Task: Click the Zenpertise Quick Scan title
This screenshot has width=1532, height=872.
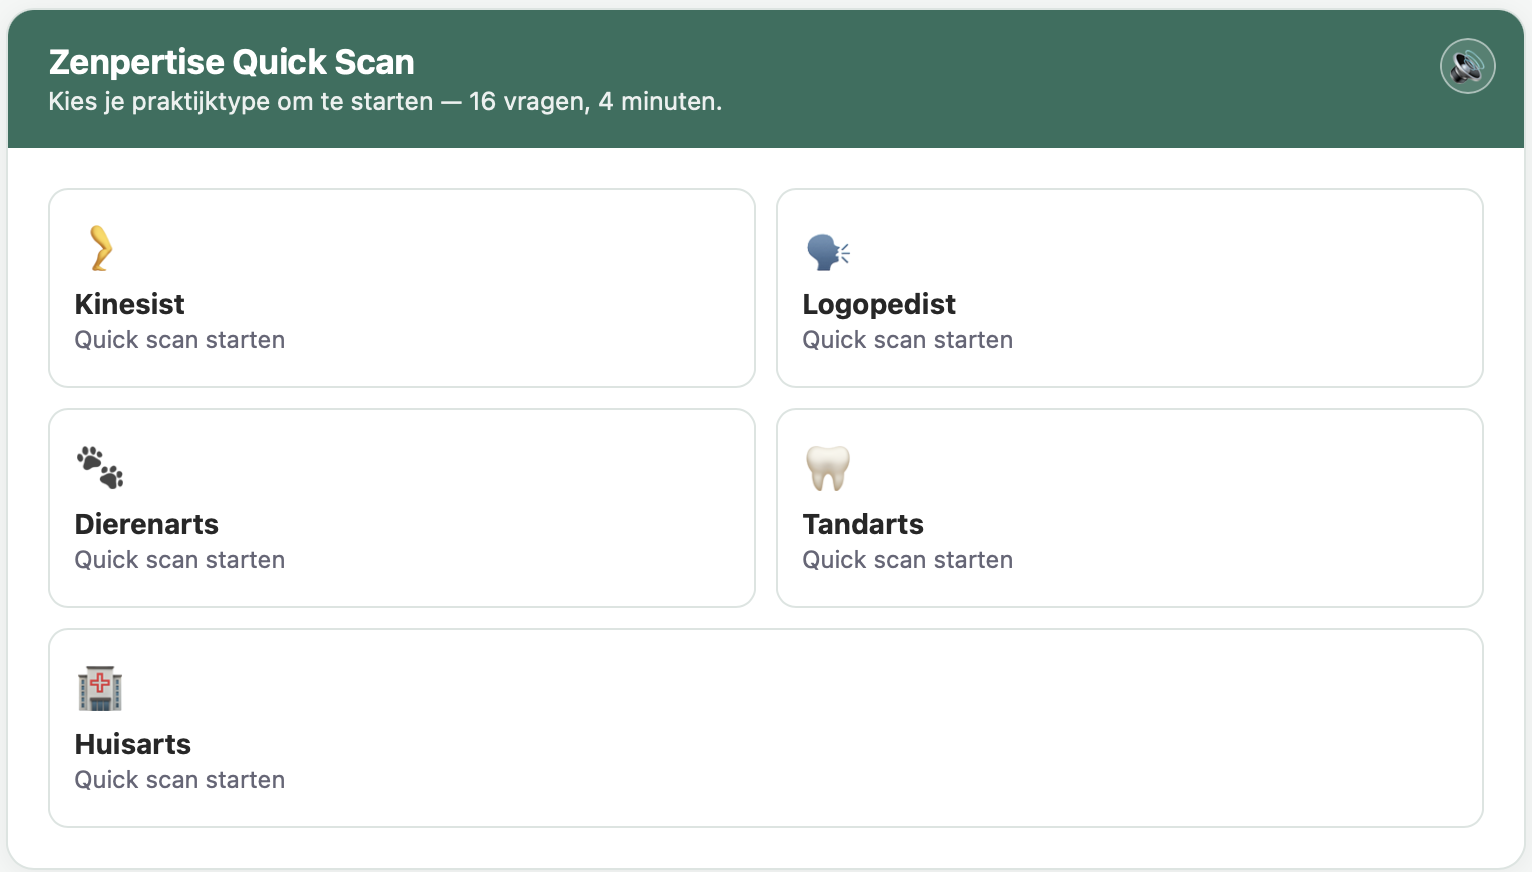Action: [x=232, y=62]
